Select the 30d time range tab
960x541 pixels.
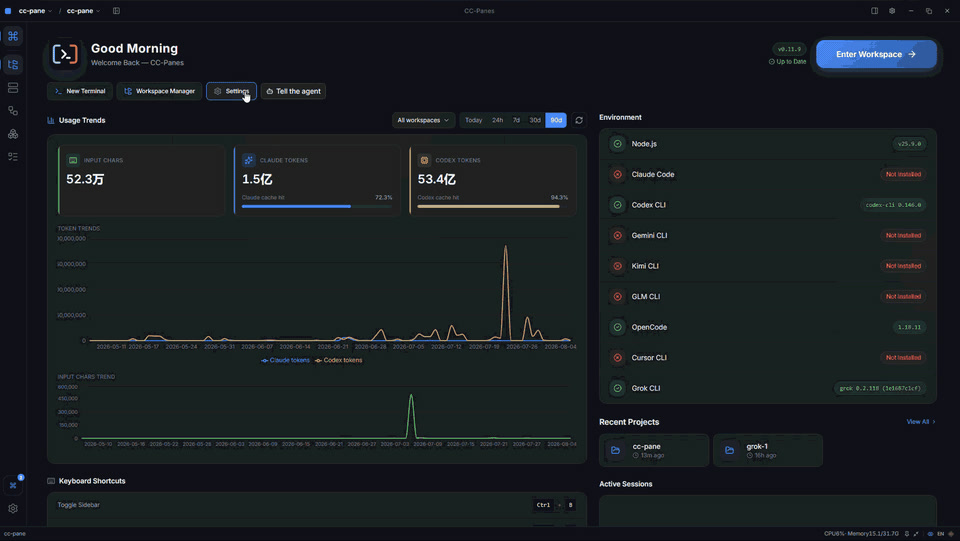[535, 121]
